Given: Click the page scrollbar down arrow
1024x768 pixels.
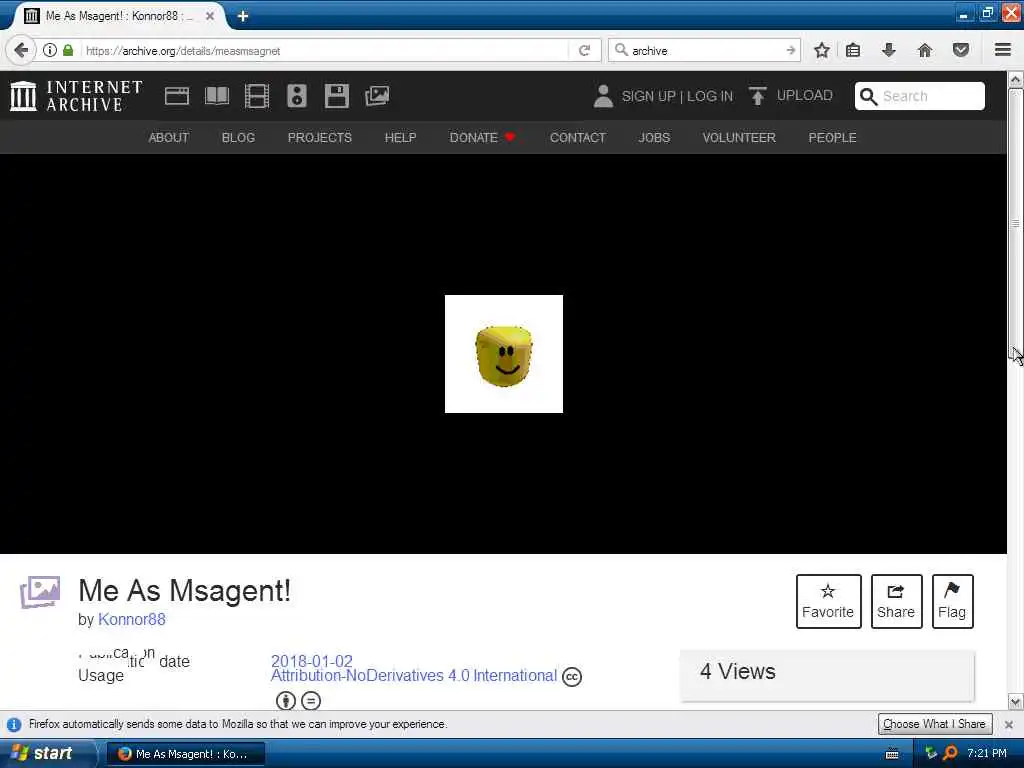Looking at the screenshot, I should pyautogui.click(x=1016, y=702).
